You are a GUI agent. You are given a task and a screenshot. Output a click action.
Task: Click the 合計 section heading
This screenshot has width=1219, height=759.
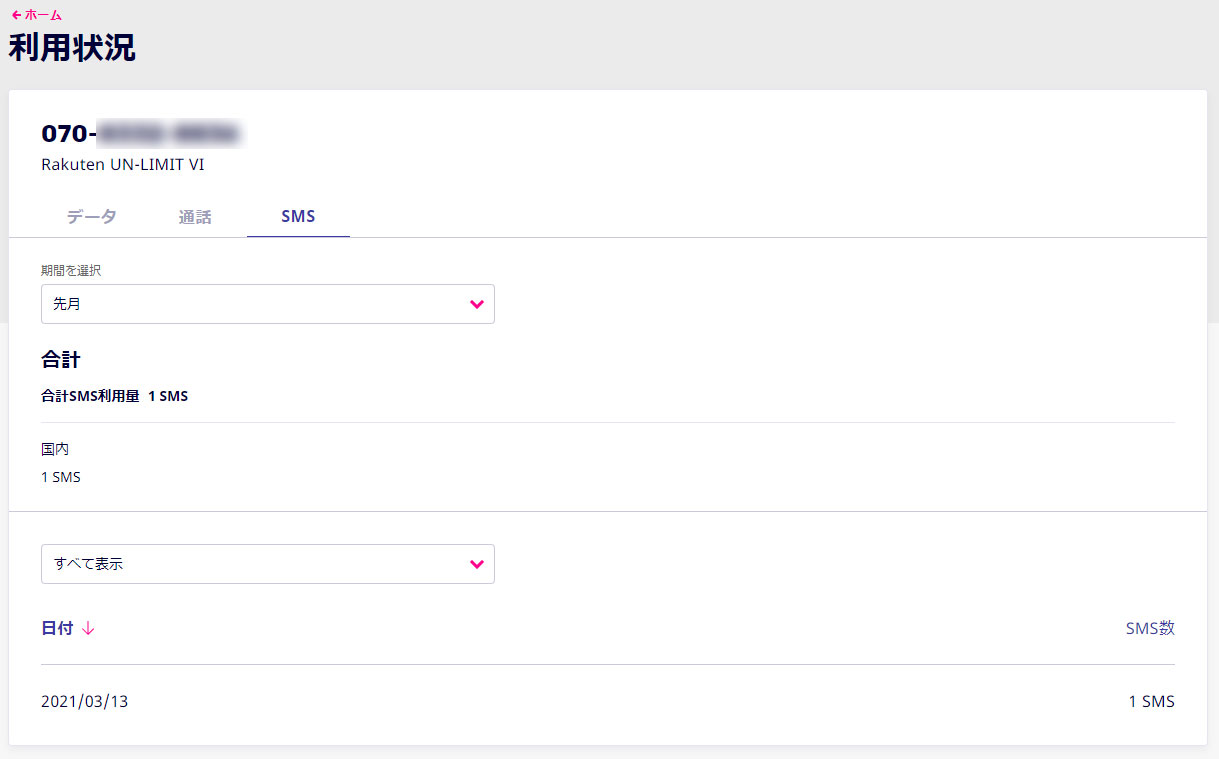click(x=60, y=359)
